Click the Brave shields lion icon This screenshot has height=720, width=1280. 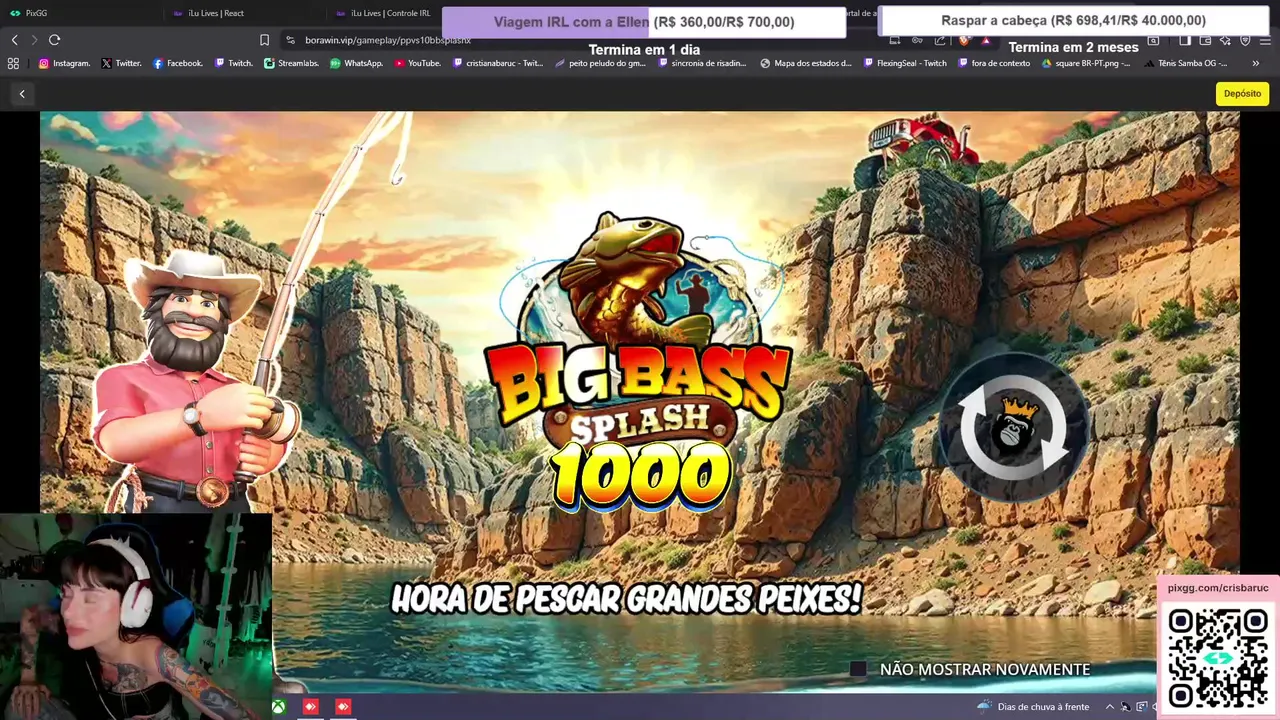[964, 40]
